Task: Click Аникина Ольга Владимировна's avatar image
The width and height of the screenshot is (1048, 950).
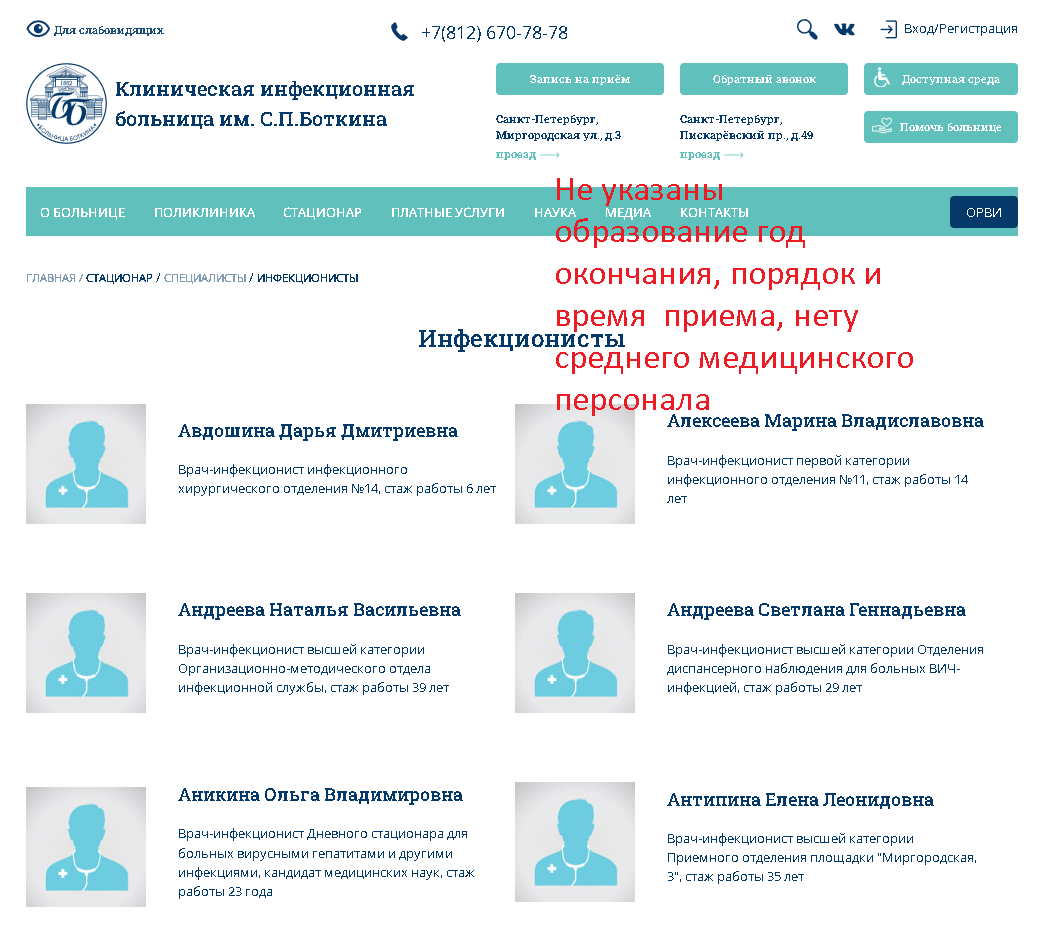Action: point(86,847)
